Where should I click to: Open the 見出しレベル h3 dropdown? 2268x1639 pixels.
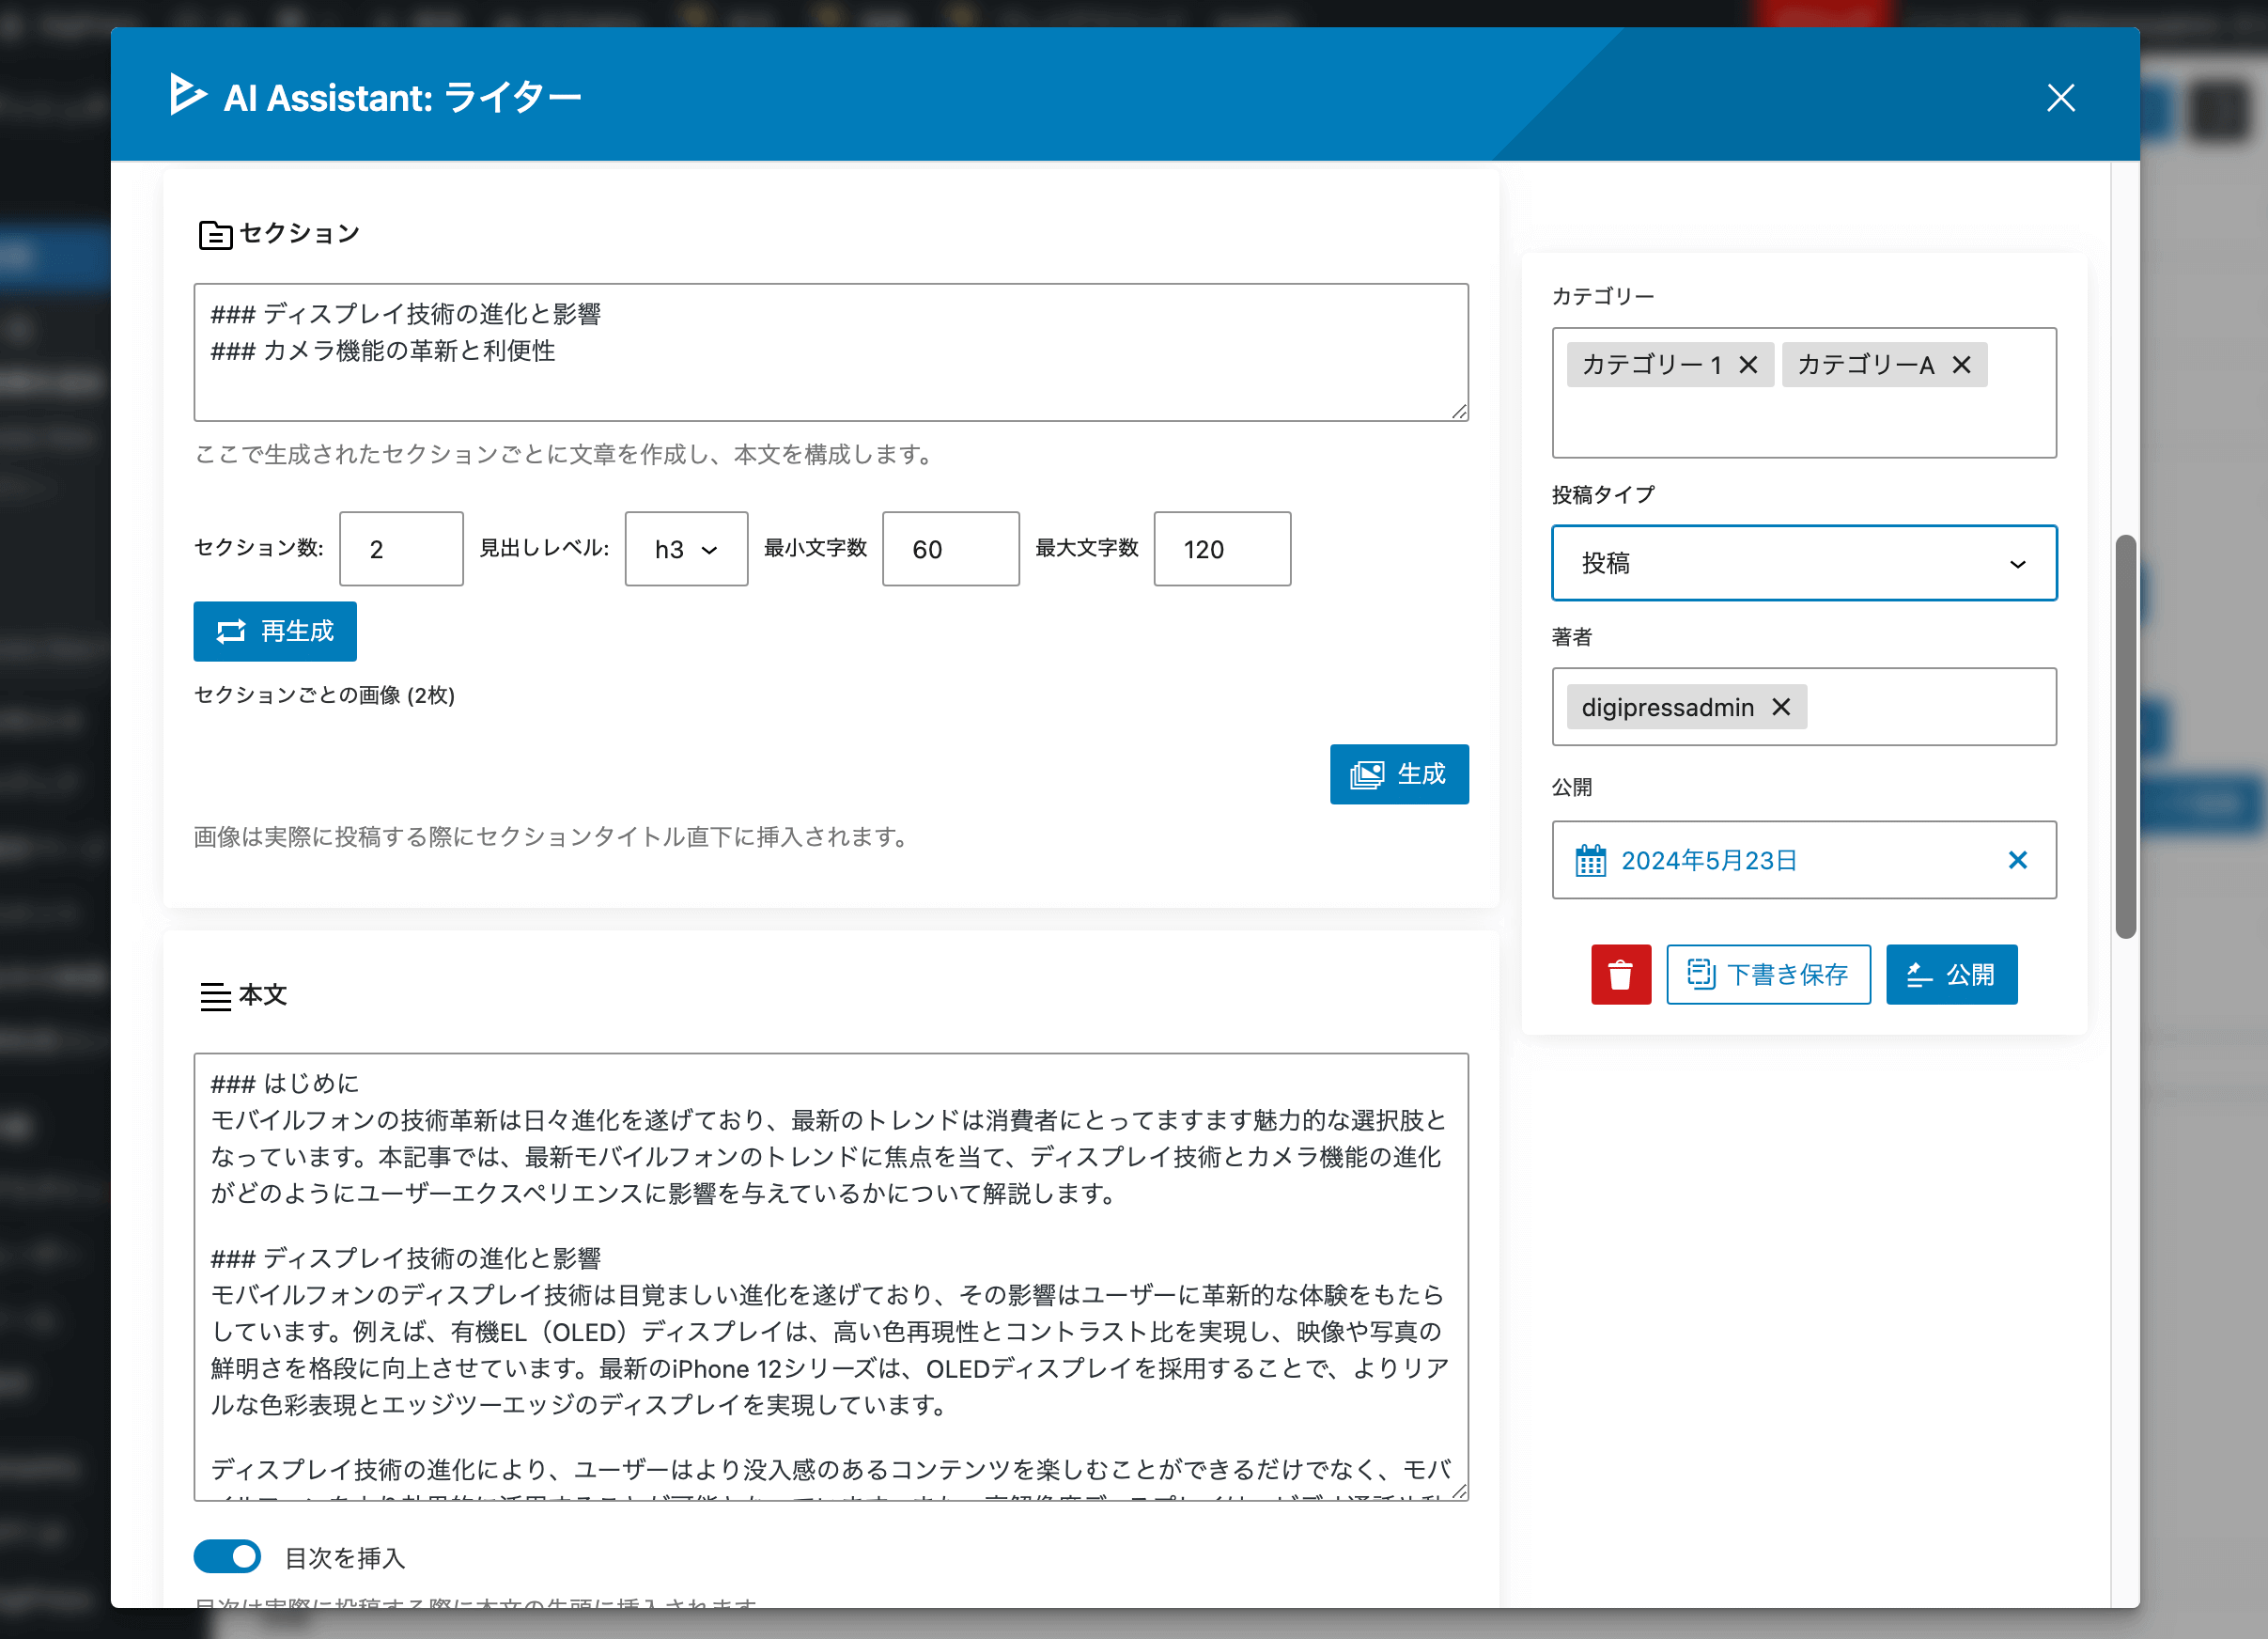pos(686,549)
